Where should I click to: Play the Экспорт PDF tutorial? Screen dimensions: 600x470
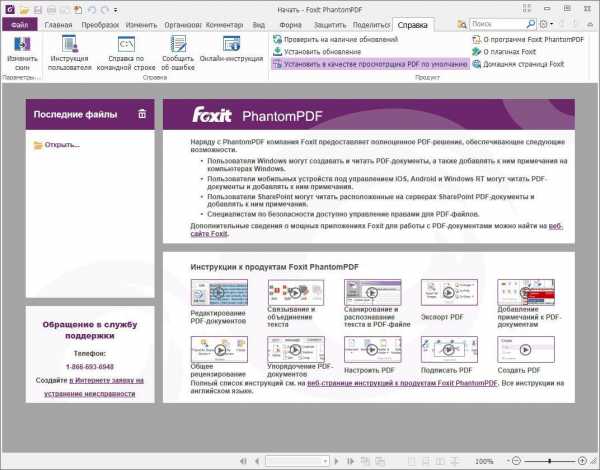[449, 292]
